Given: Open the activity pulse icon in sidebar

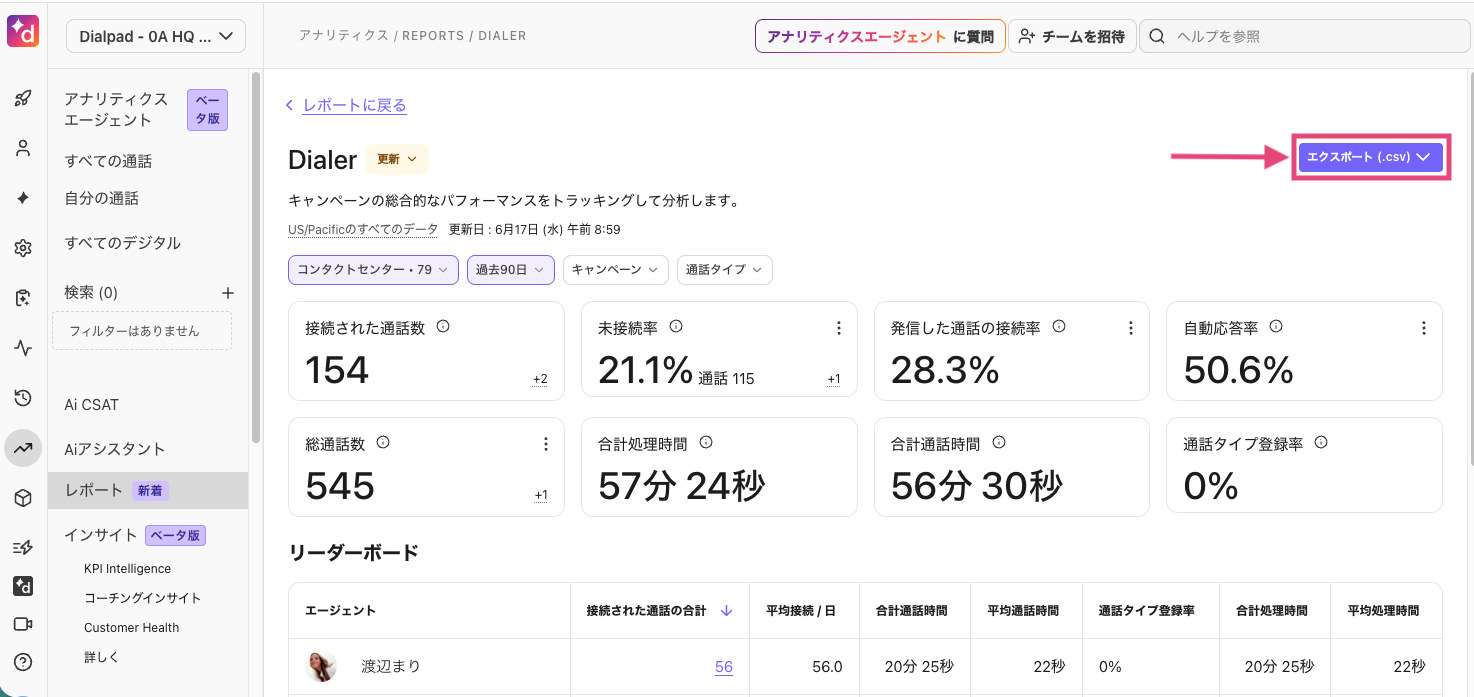Looking at the screenshot, I should tap(23, 348).
